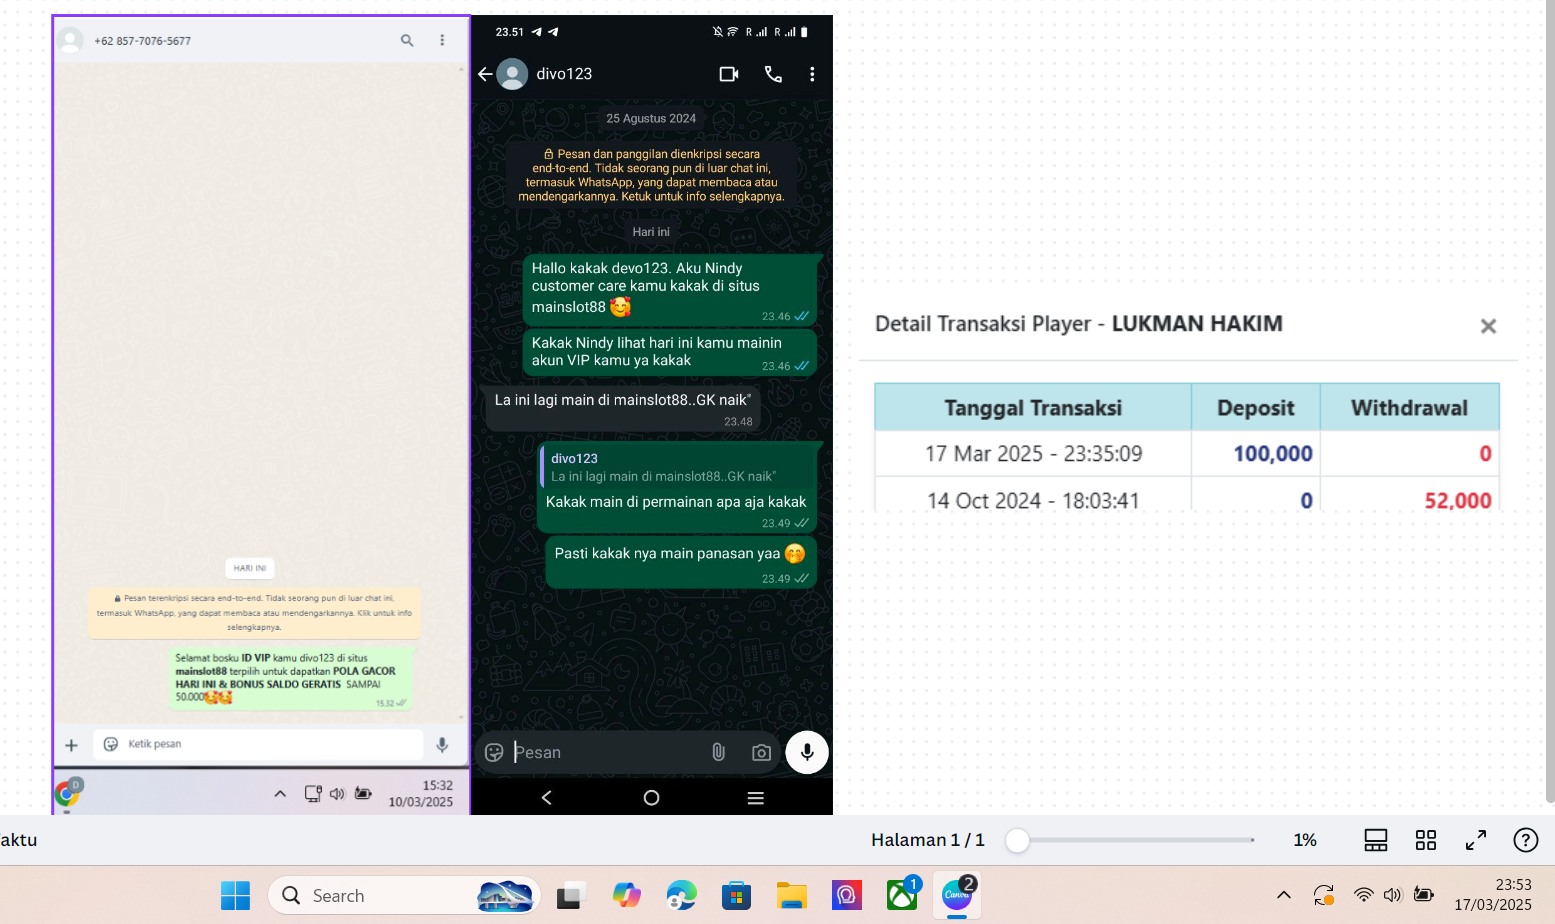Close the Detail Transaksi Player dialog

coord(1488,326)
